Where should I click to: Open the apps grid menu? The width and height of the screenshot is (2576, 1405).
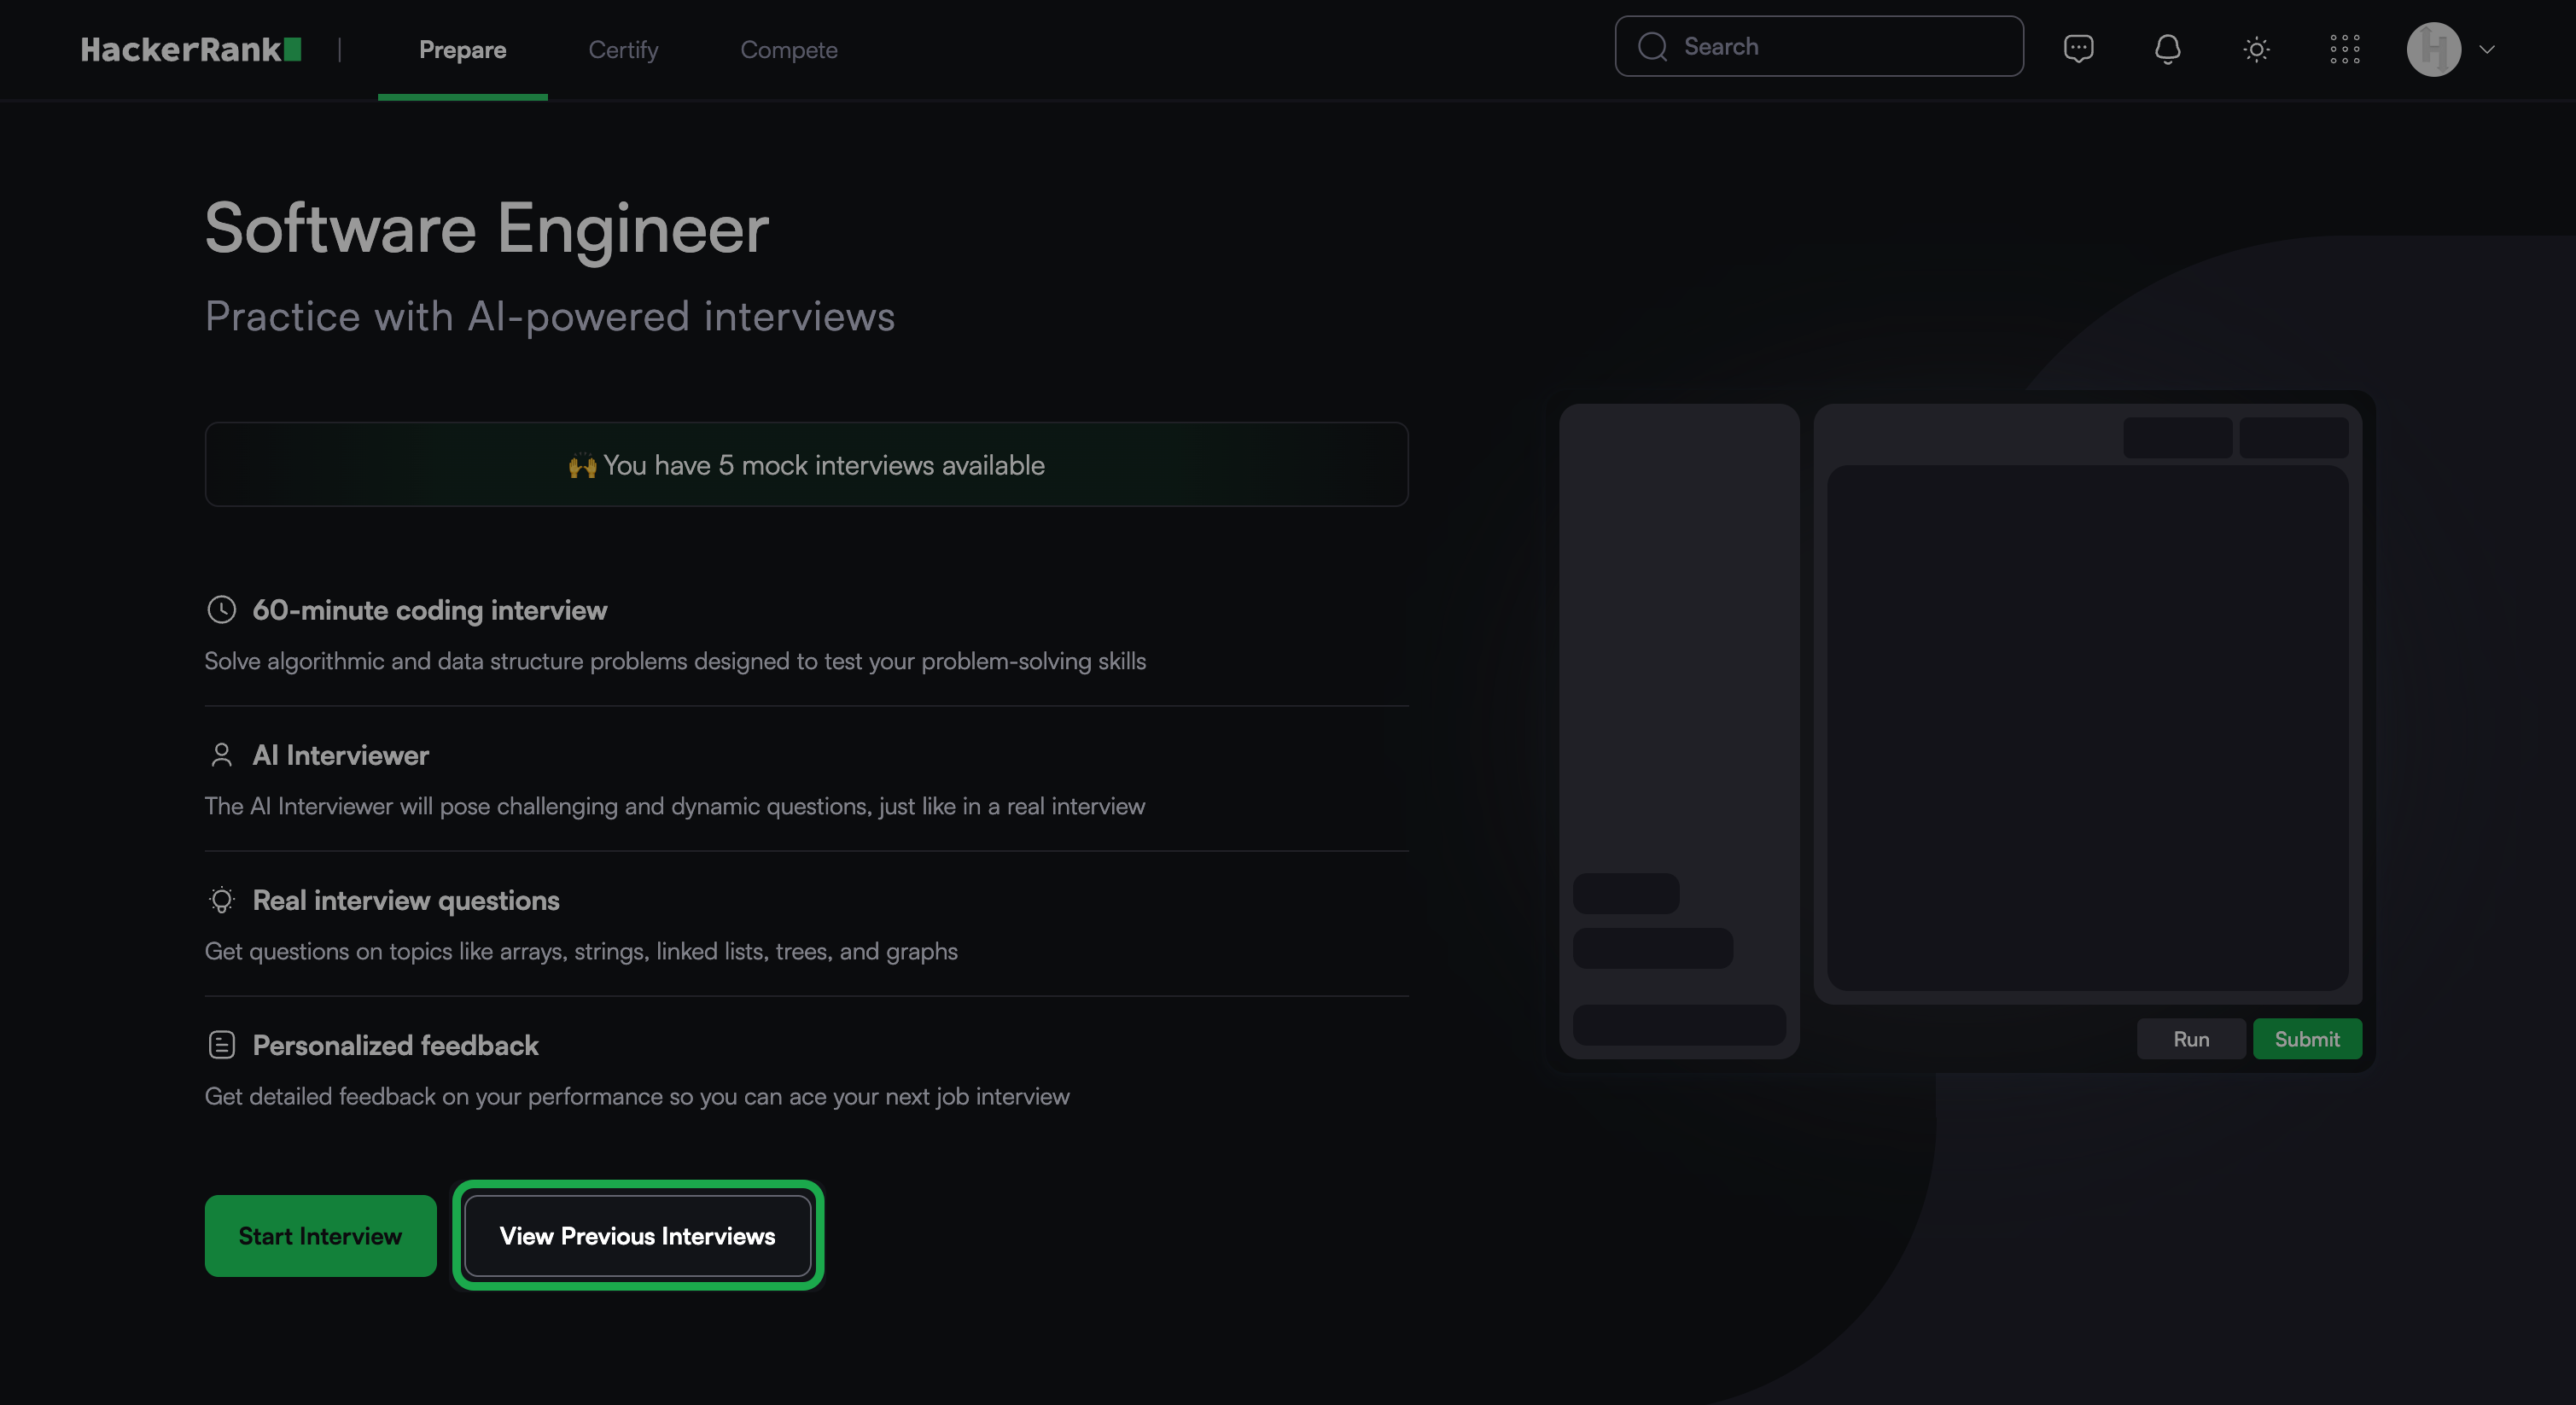[x=2344, y=49]
